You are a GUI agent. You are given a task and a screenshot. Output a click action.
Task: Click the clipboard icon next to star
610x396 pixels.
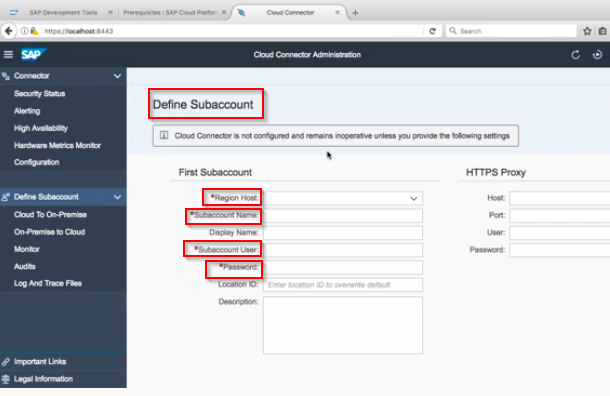(x=602, y=31)
